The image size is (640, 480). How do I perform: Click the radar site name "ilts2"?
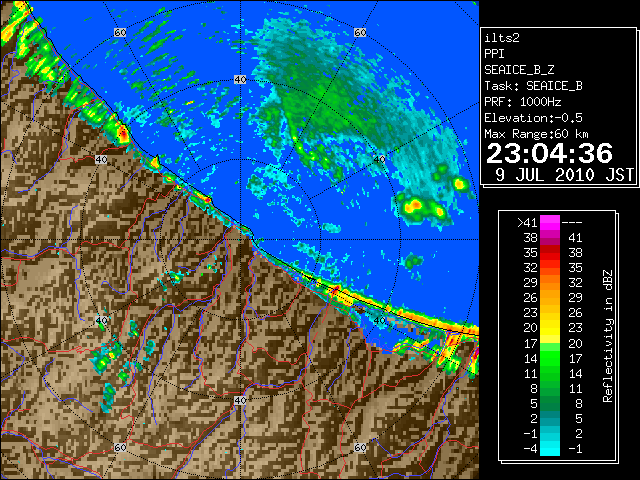pyautogui.click(x=502, y=38)
